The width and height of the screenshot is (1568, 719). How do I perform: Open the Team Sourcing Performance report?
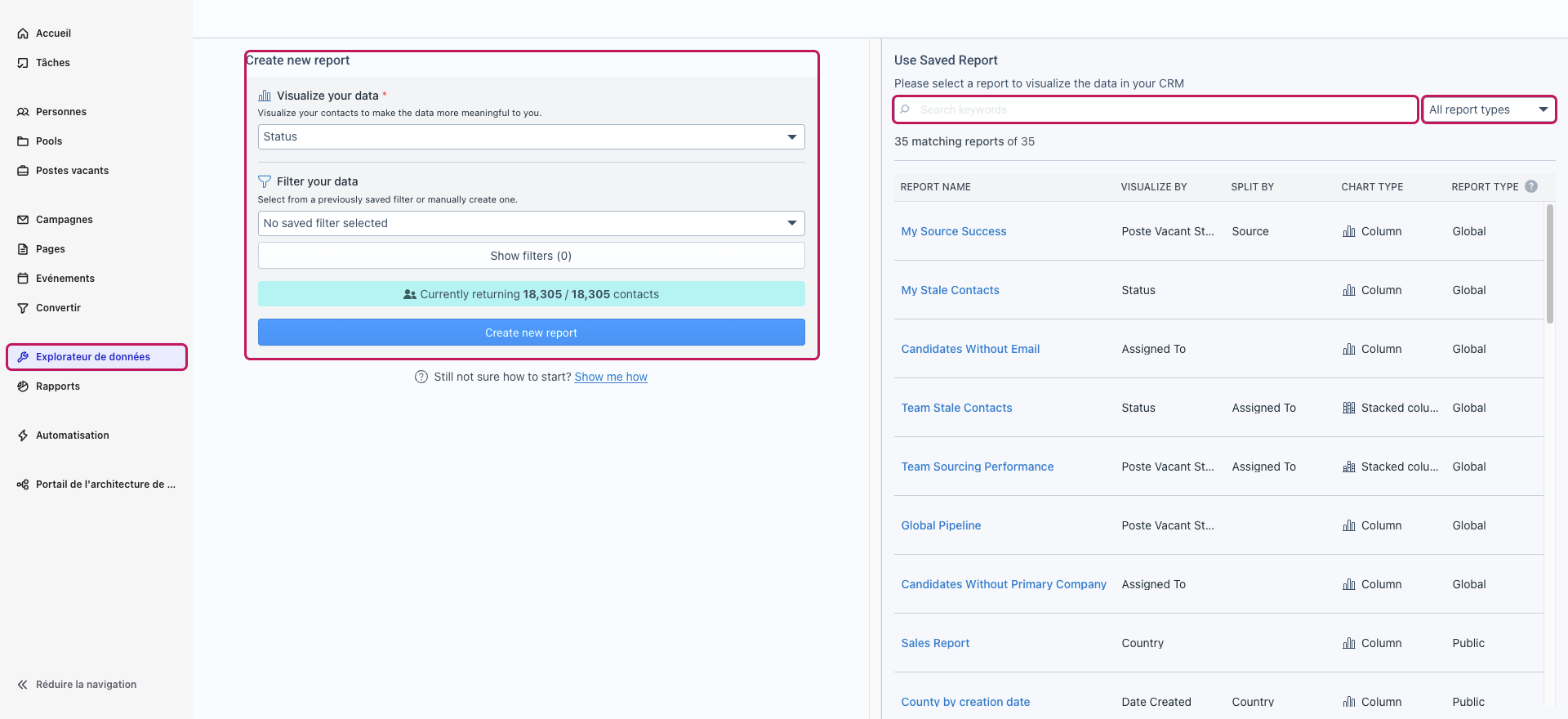click(977, 467)
